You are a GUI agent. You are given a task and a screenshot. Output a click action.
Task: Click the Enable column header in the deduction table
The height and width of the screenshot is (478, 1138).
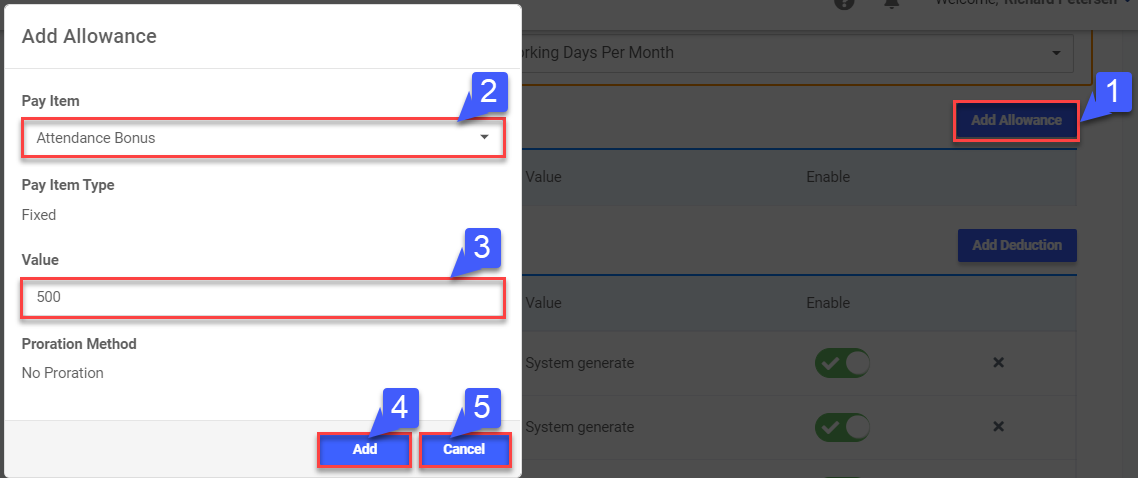828,303
